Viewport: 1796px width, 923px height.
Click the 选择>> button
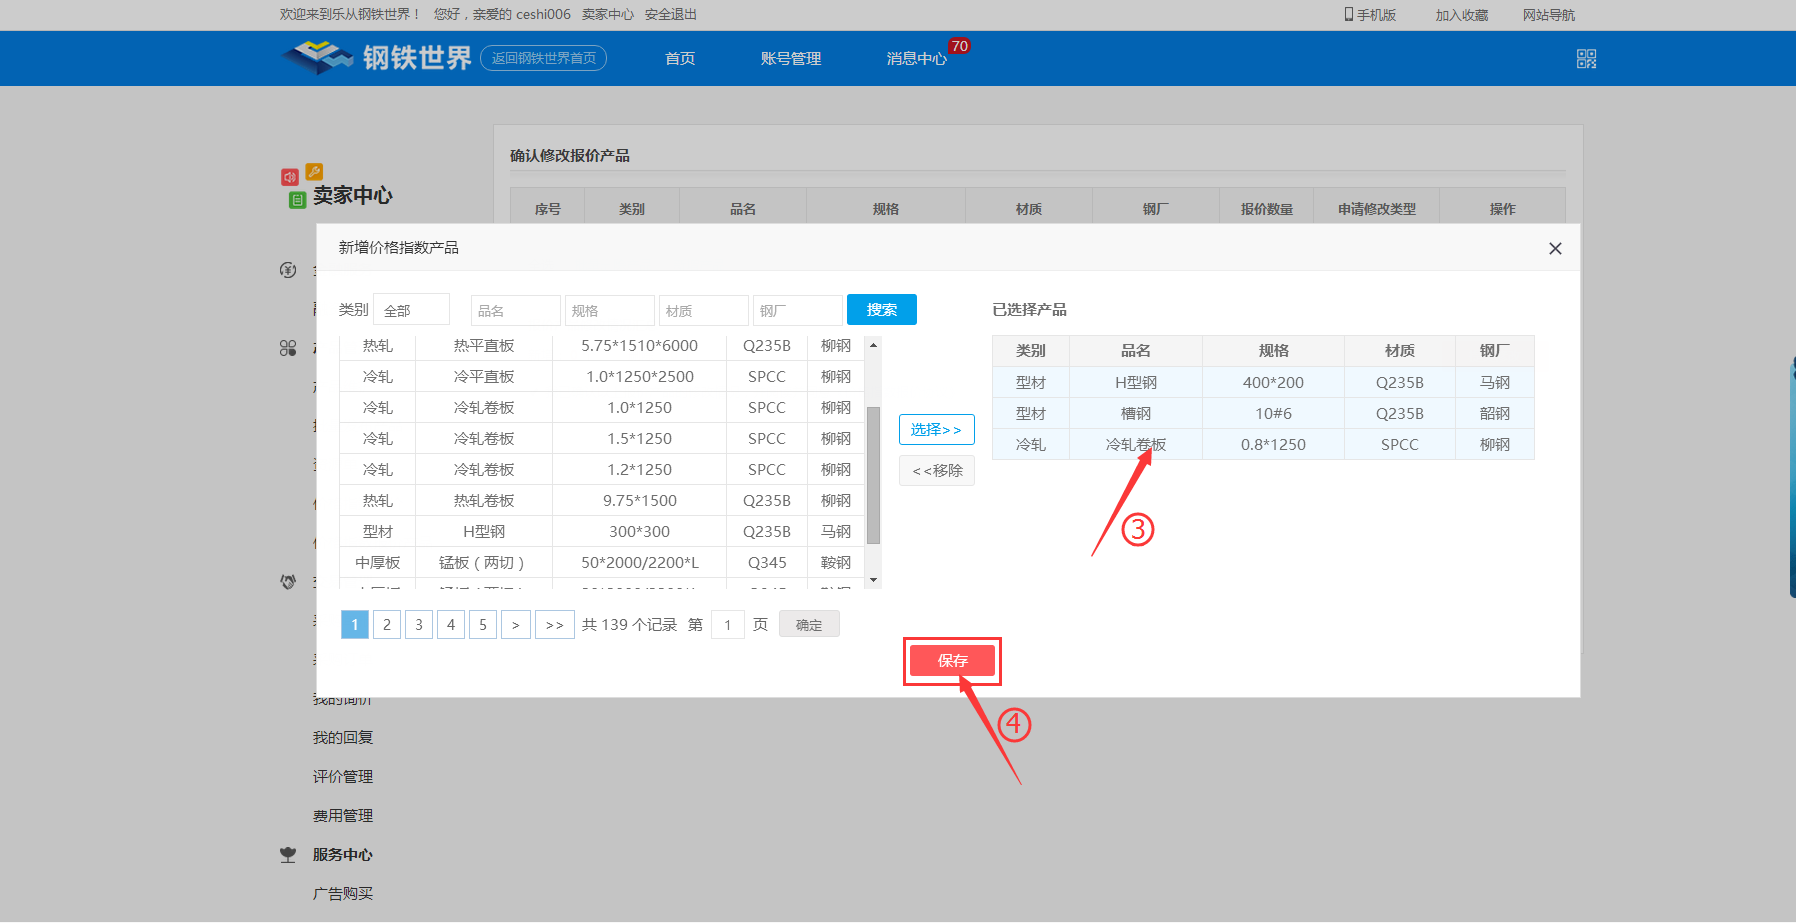[936, 429]
